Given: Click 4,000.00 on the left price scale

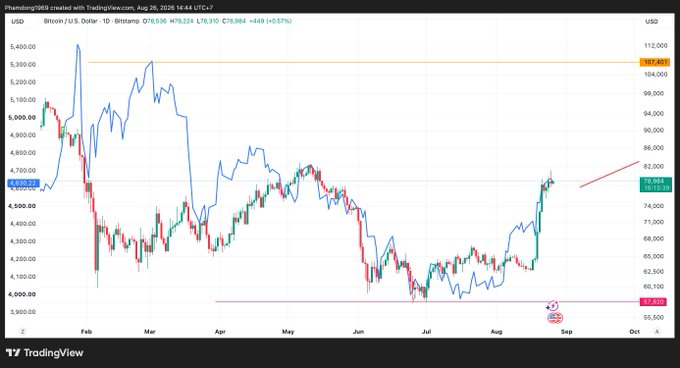Looking at the screenshot, I should pos(22,294).
